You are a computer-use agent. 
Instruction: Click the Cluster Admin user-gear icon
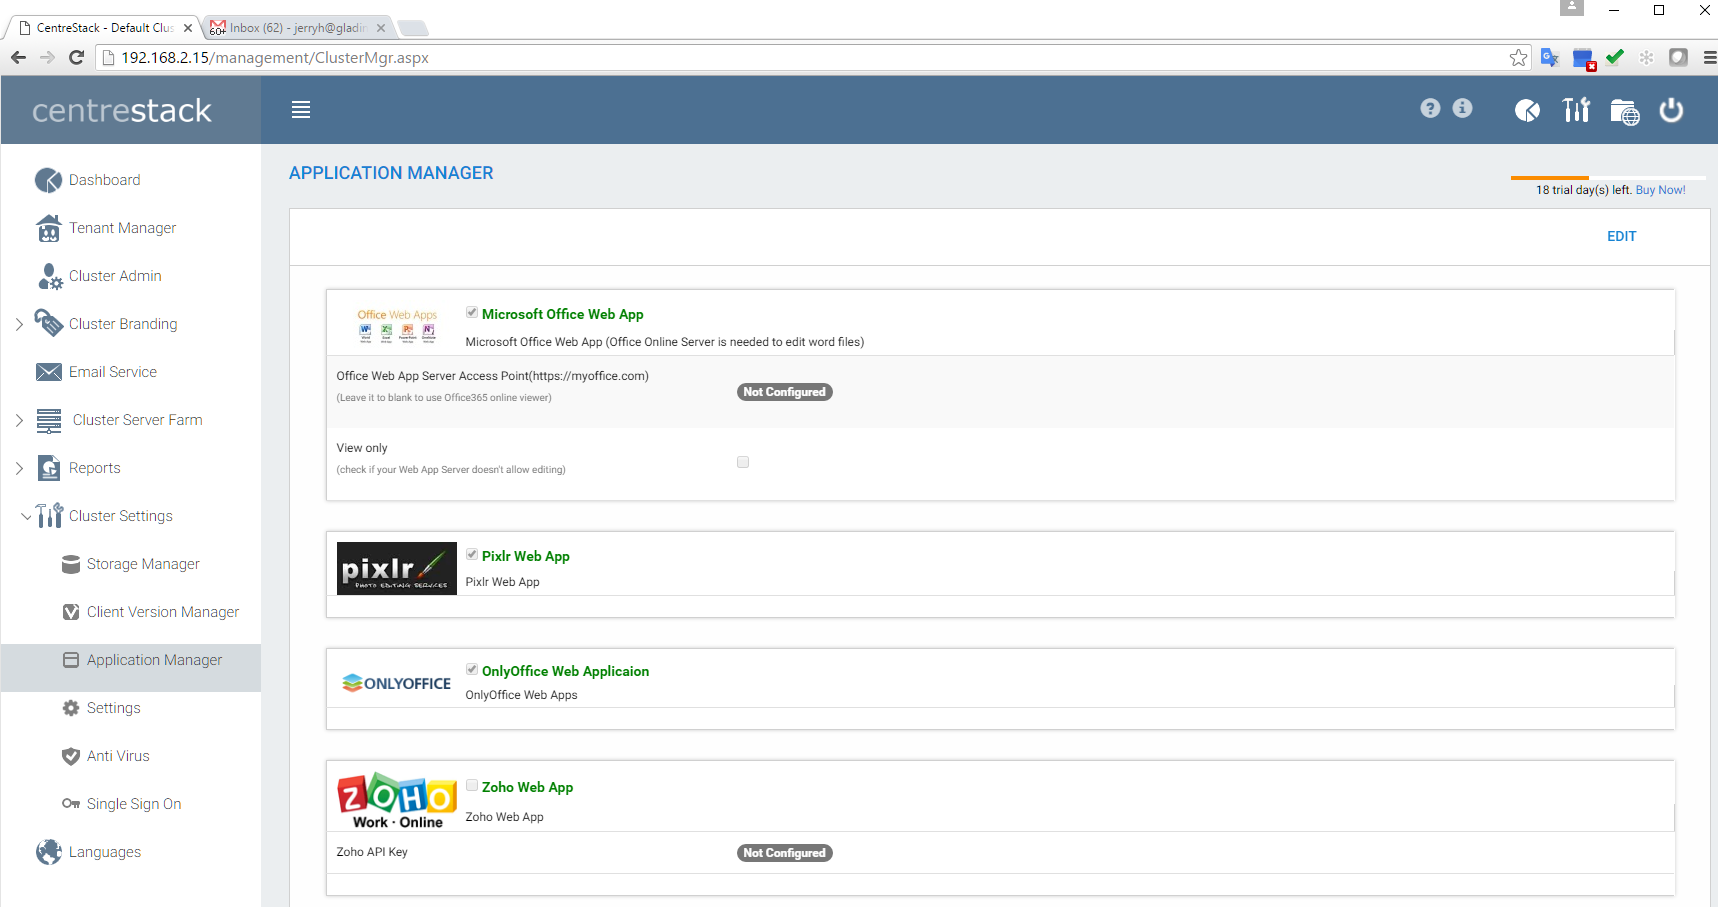pyautogui.click(x=50, y=276)
